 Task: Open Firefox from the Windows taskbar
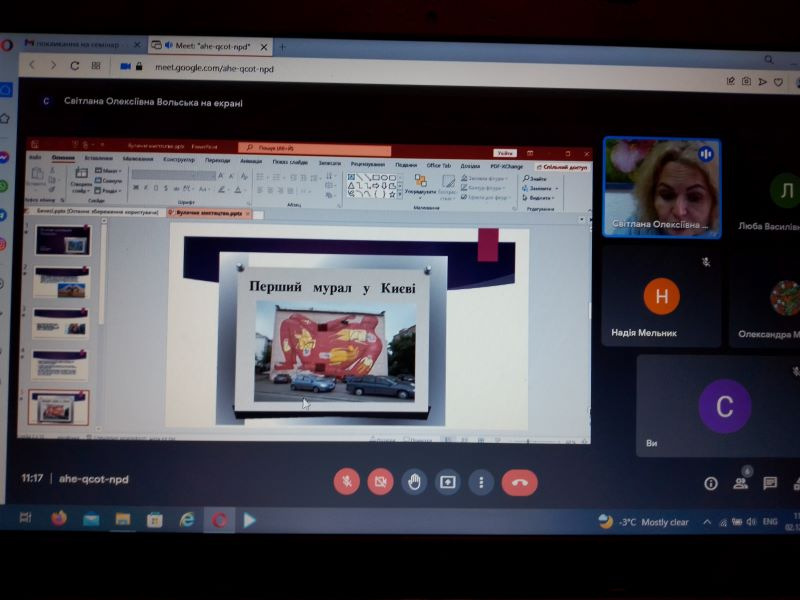click(x=59, y=519)
